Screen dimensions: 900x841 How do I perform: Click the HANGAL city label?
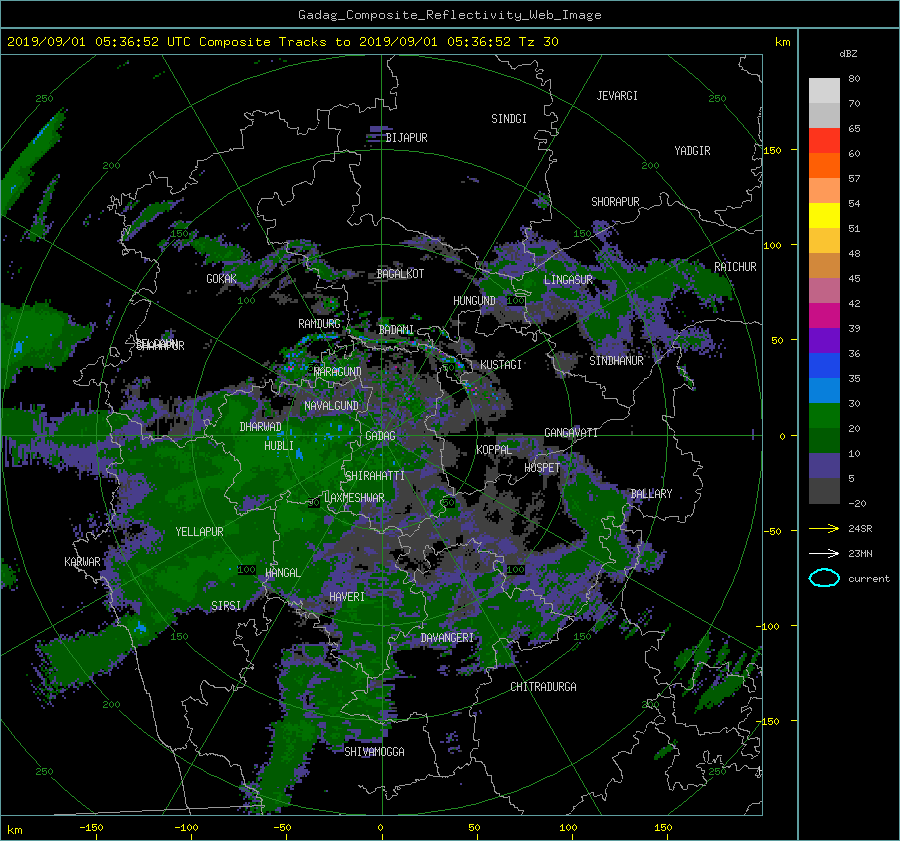click(x=282, y=573)
